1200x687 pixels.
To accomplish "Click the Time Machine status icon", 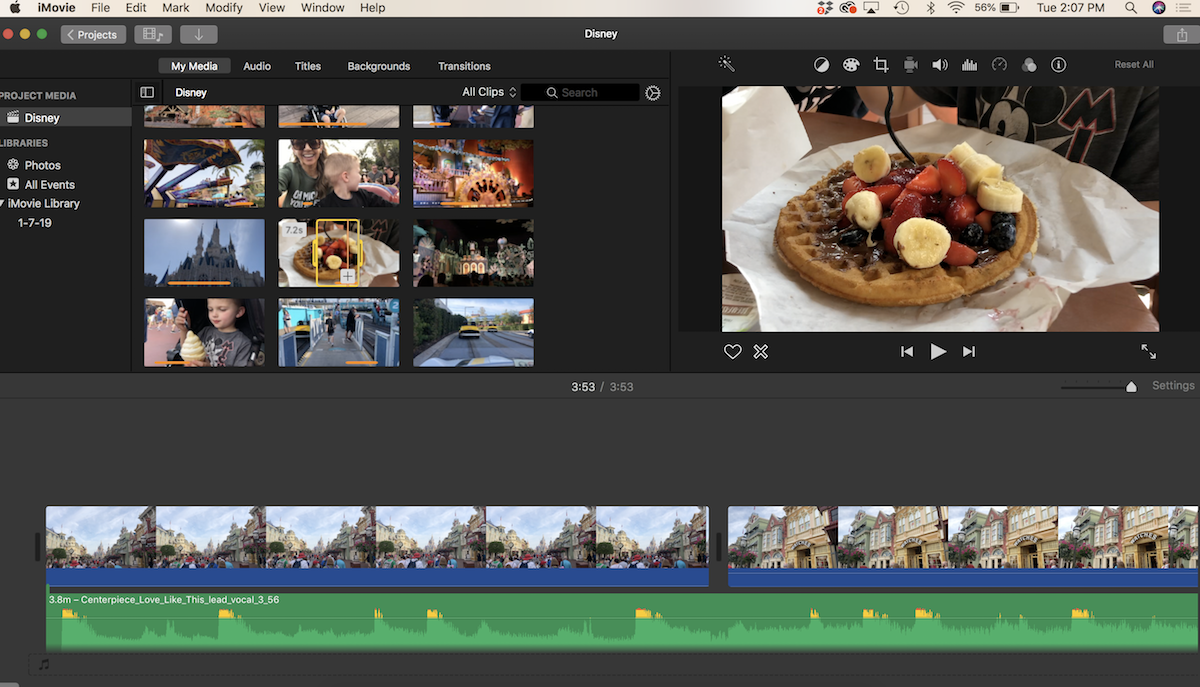I will pyautogui.click(x=901, y=8).
